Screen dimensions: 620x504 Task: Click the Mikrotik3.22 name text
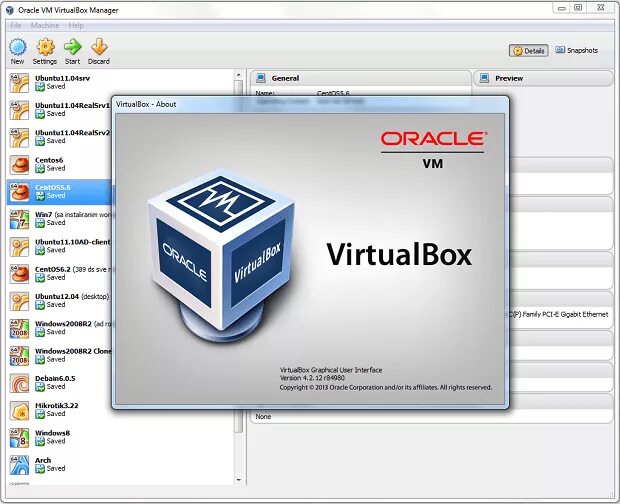(57, 406)
